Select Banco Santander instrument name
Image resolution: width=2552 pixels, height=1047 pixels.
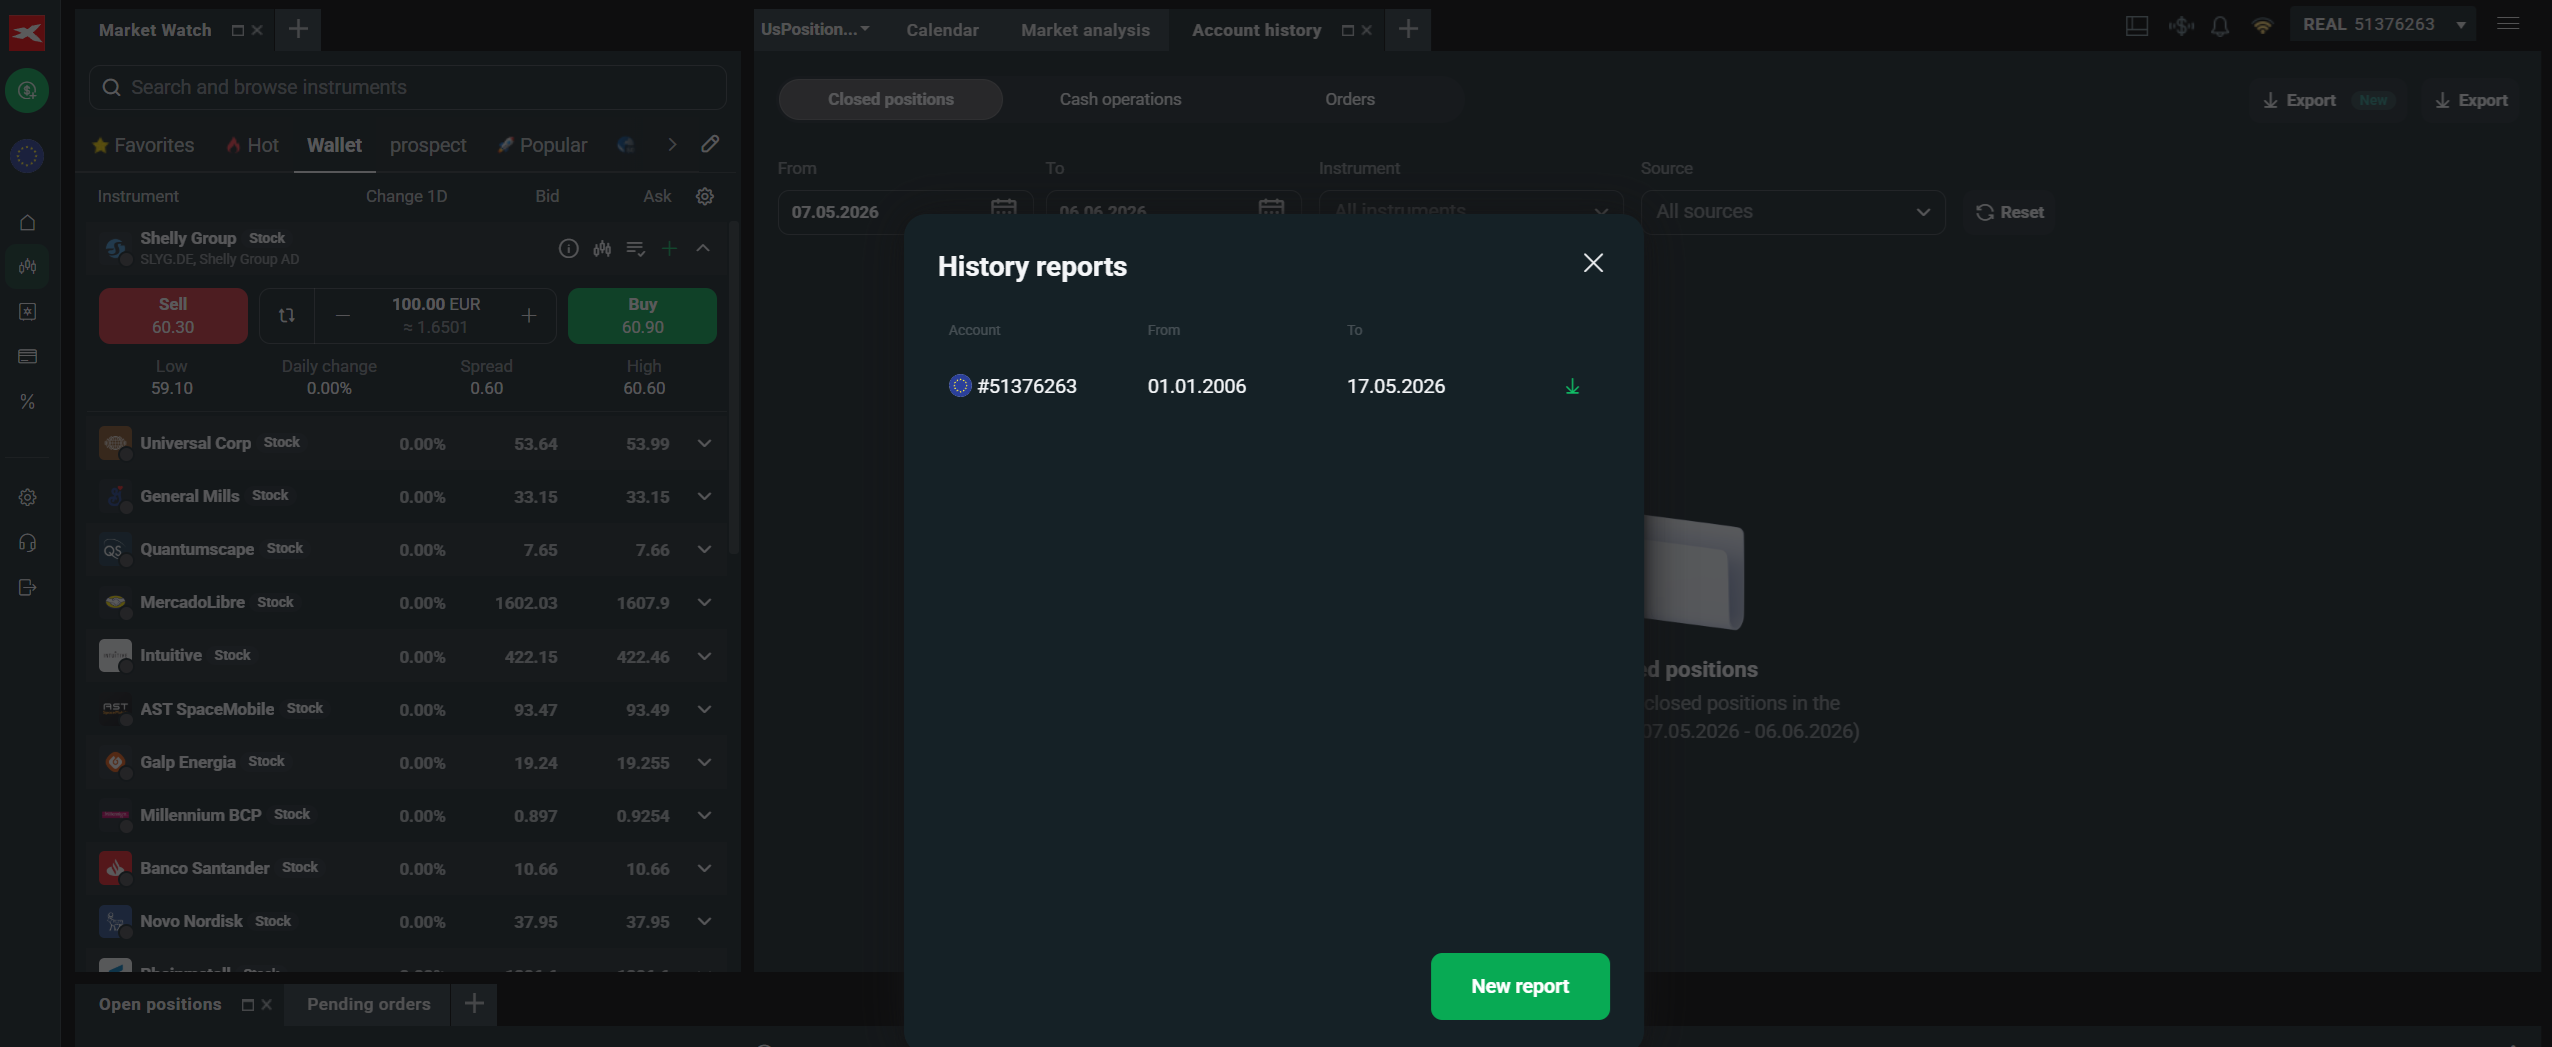click(205, 868)
